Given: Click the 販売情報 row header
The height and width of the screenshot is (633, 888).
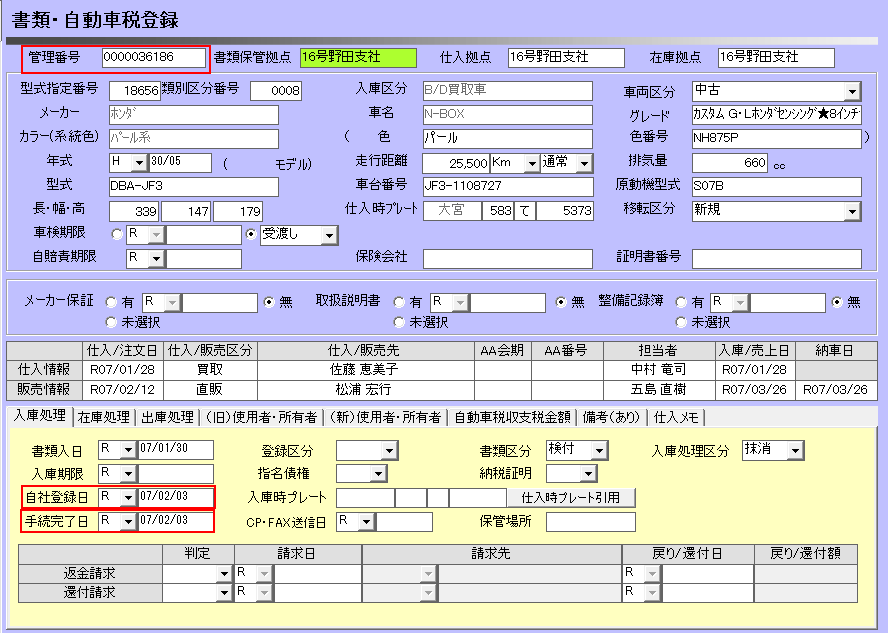Looking at the screenshot, I should (x=44, y=390).
